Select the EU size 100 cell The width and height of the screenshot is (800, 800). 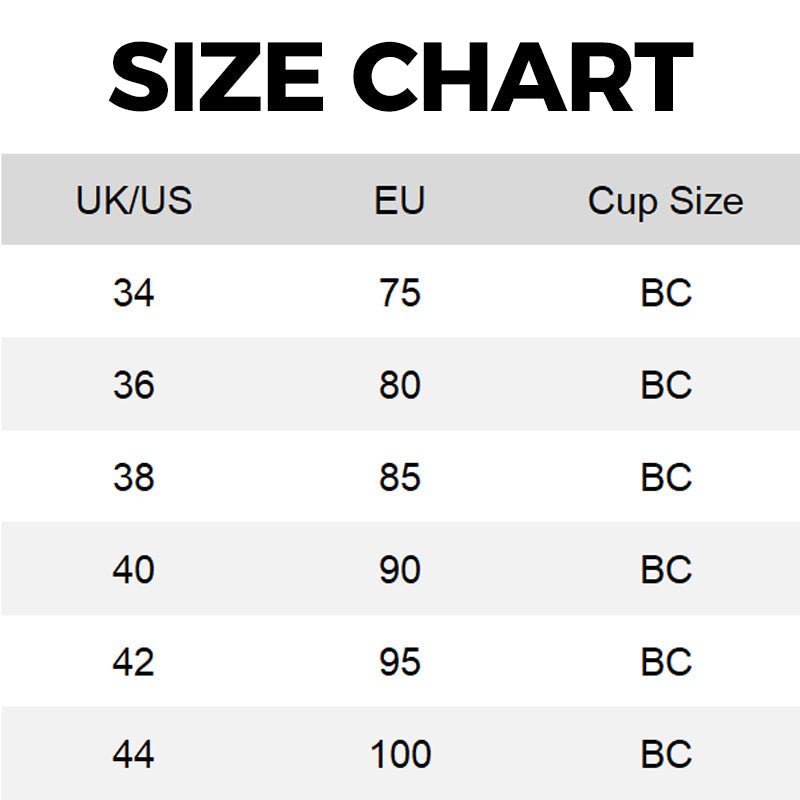(x=400, y=754)
